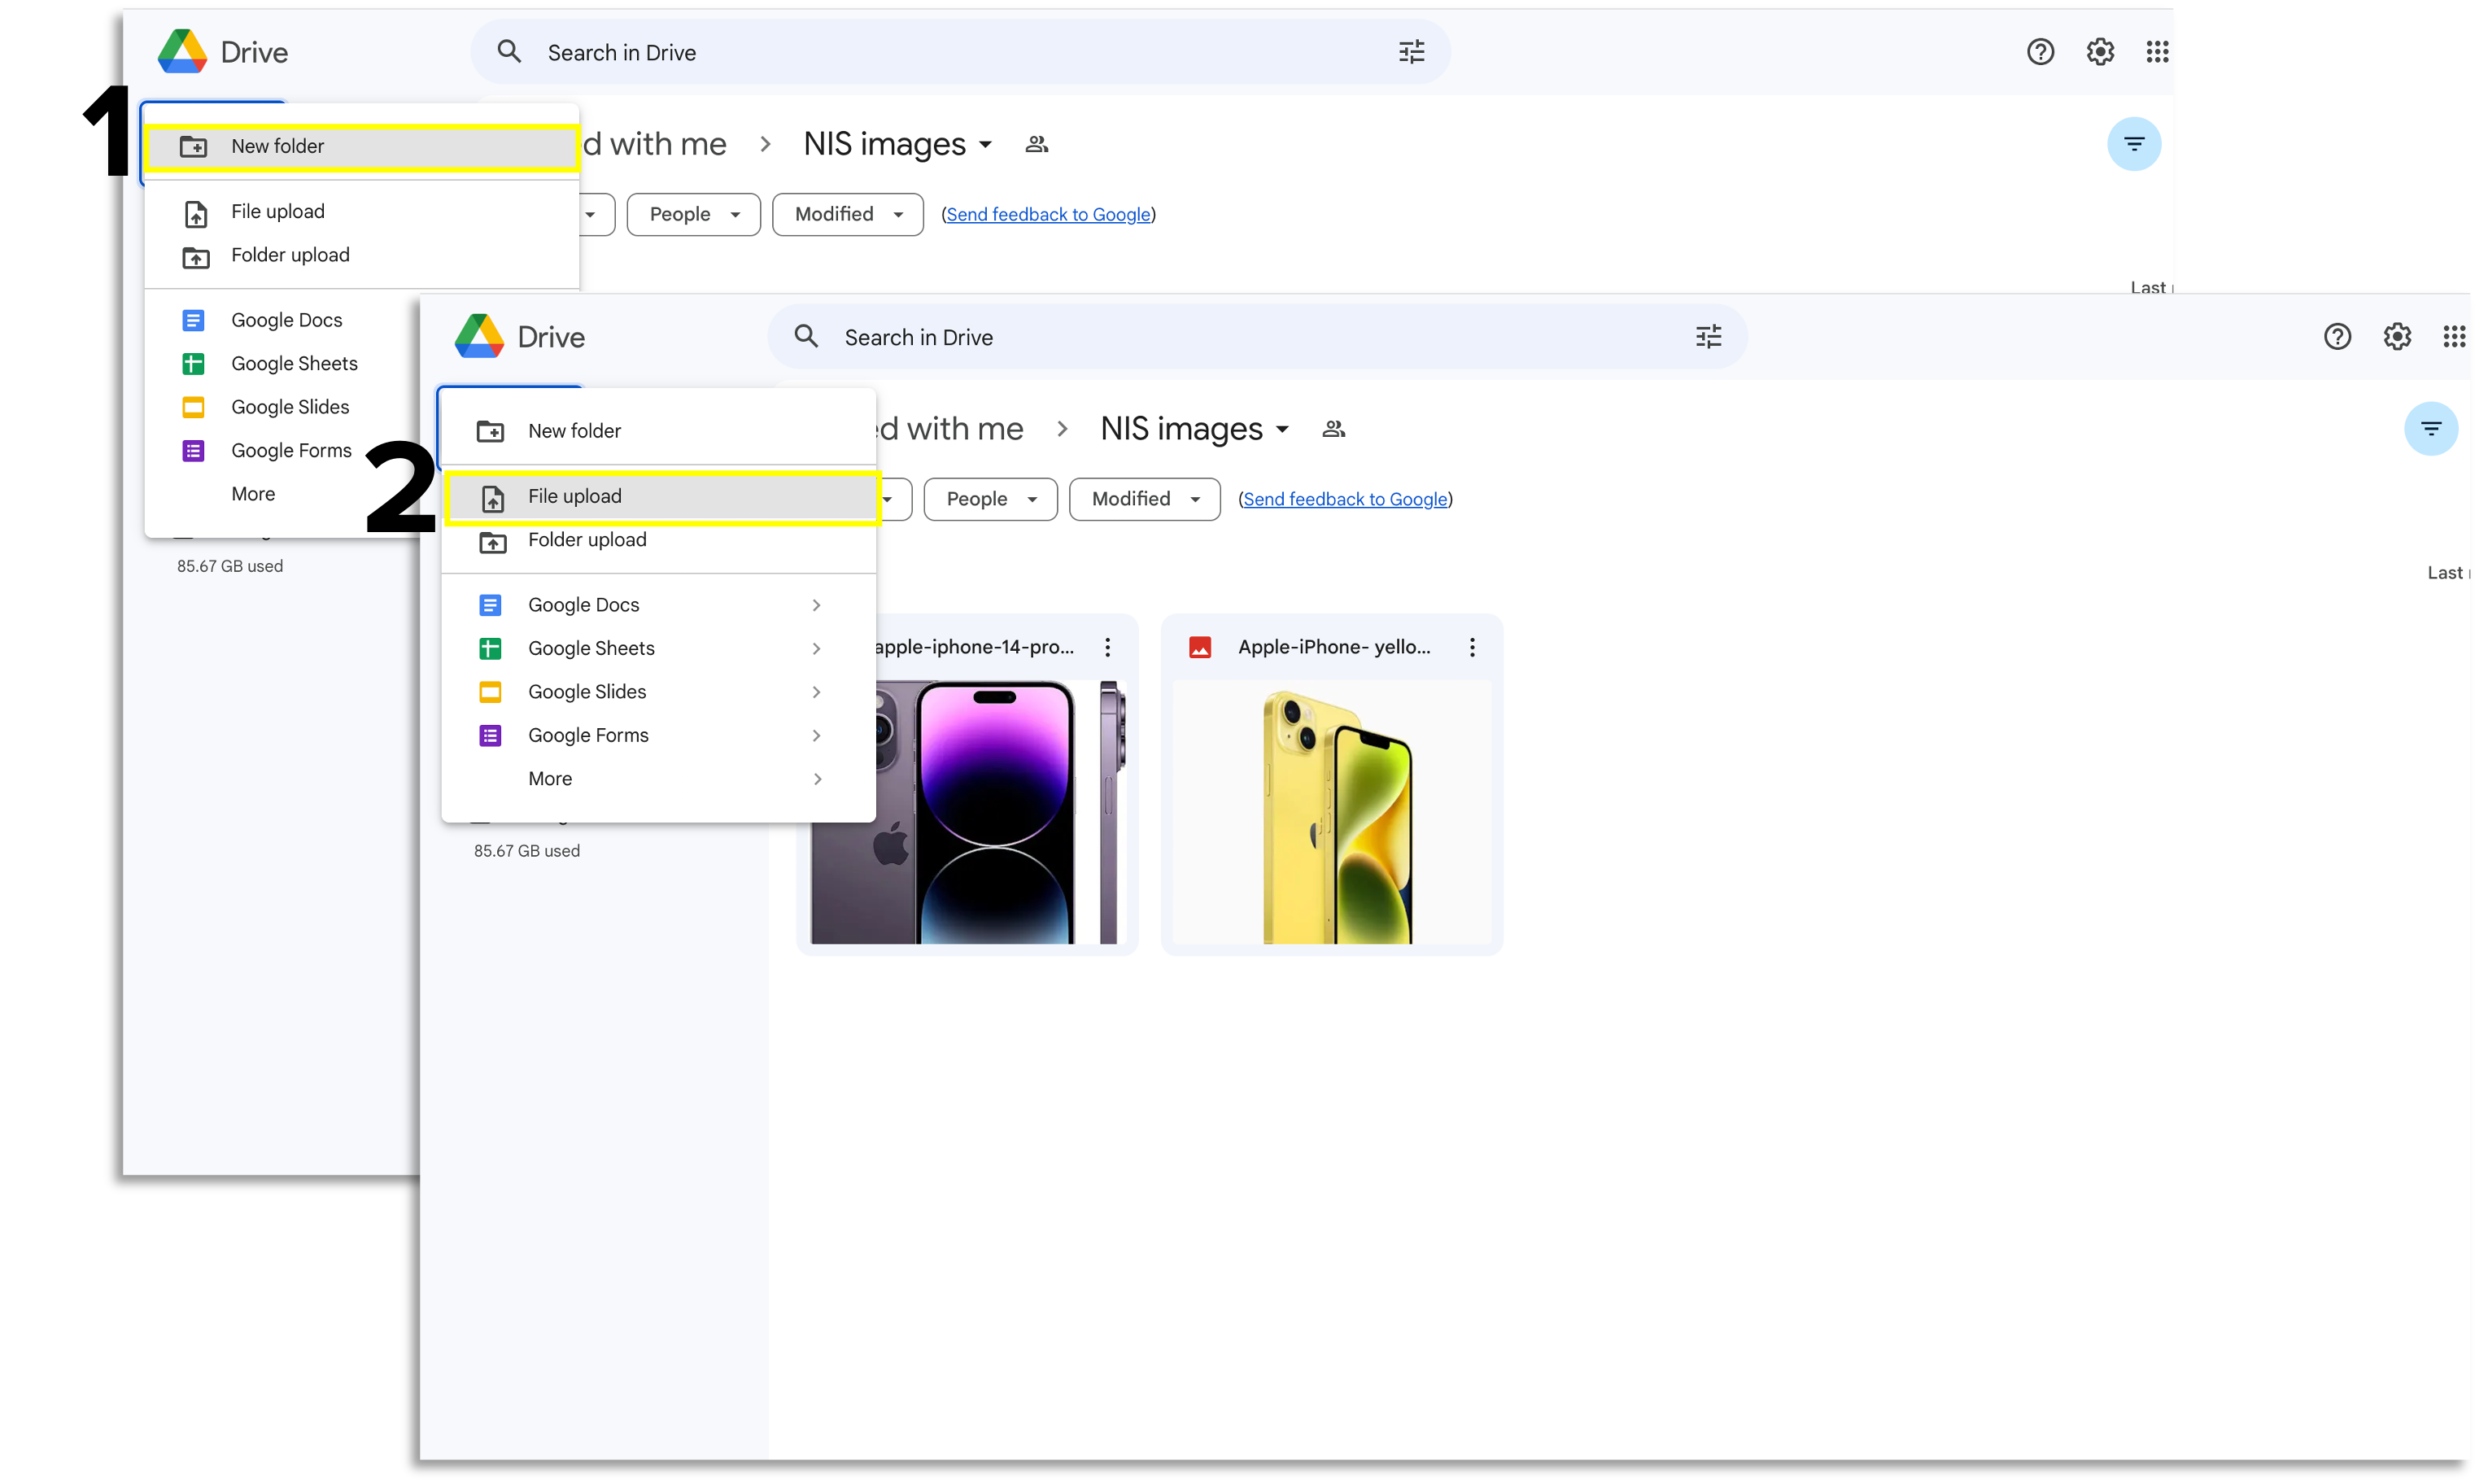The width and height of the screenshot is (2479, 1484).
Task: Open more actions for the apple-iphone-14-pro file
Action: [x=1107, y=647]
